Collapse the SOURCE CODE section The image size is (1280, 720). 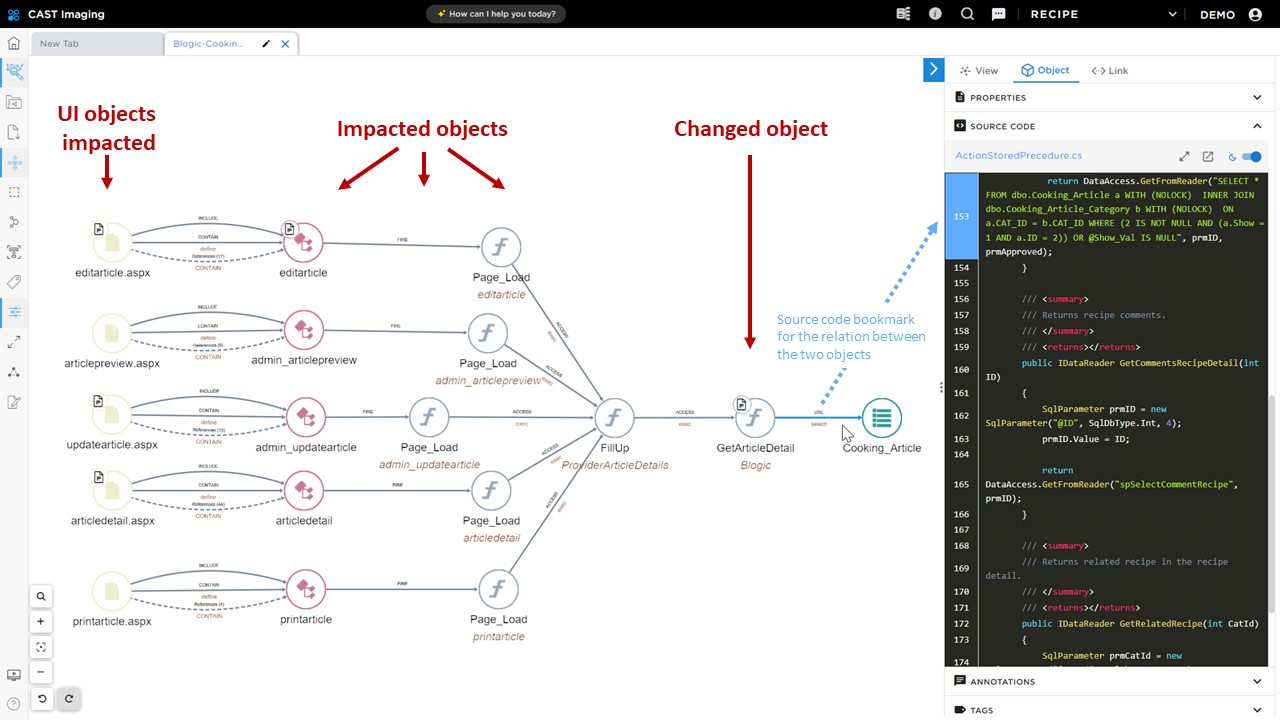pyautogui.click(x=1257, y=126)
